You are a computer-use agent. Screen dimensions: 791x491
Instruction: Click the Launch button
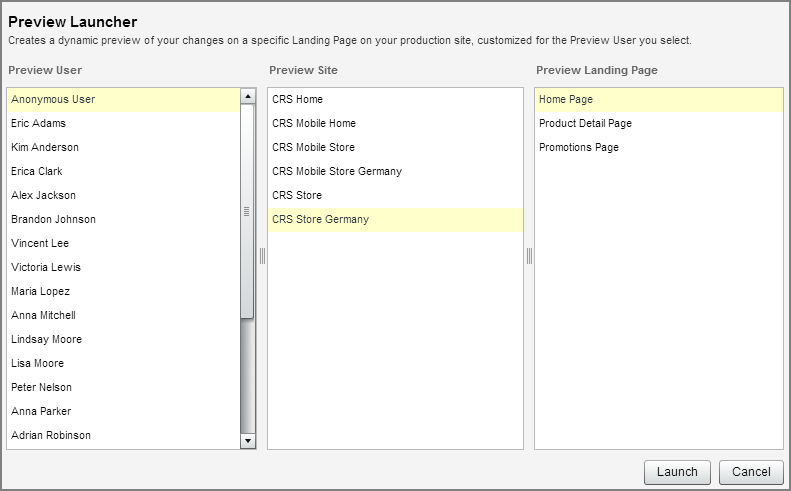(678, 472)
